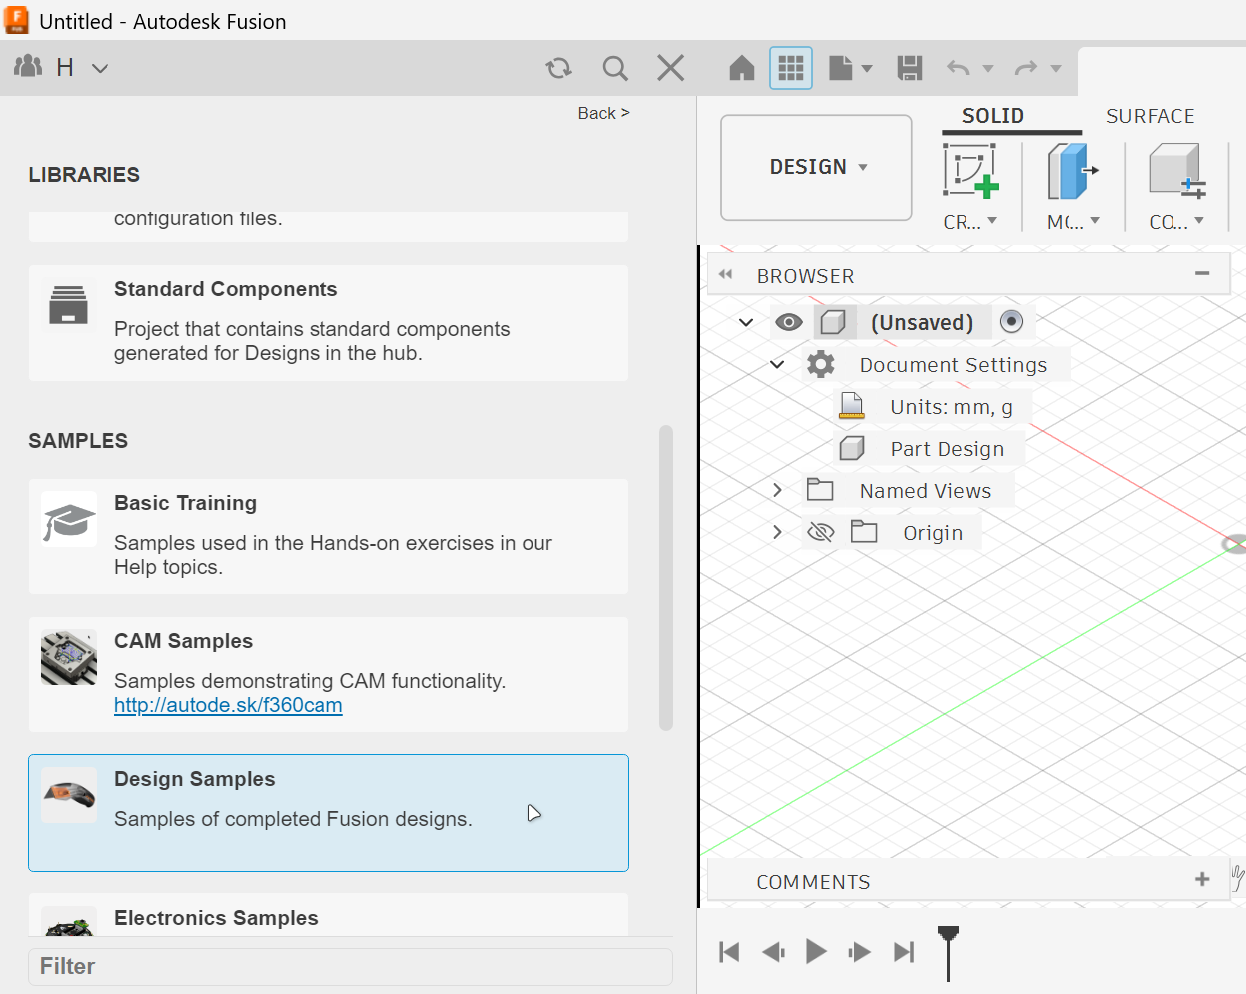Switch to the SOLID tab

[x=993, y=116]
